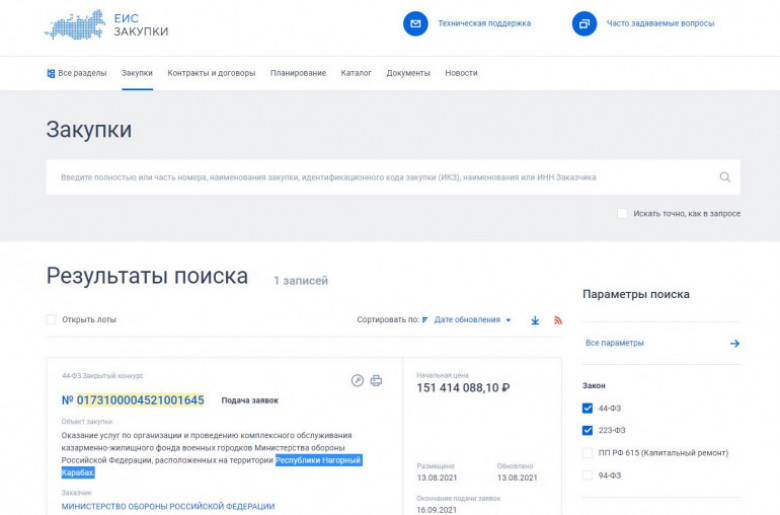Switch to the 'Планирование' tab
The width and height of the screenshot is (780, 515).
(298, 73)
